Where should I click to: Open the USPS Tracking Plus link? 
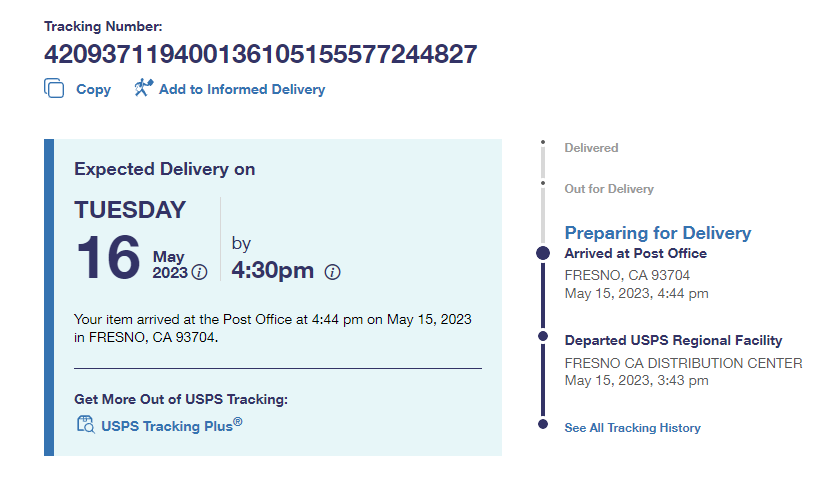click(x=171, y=425)
